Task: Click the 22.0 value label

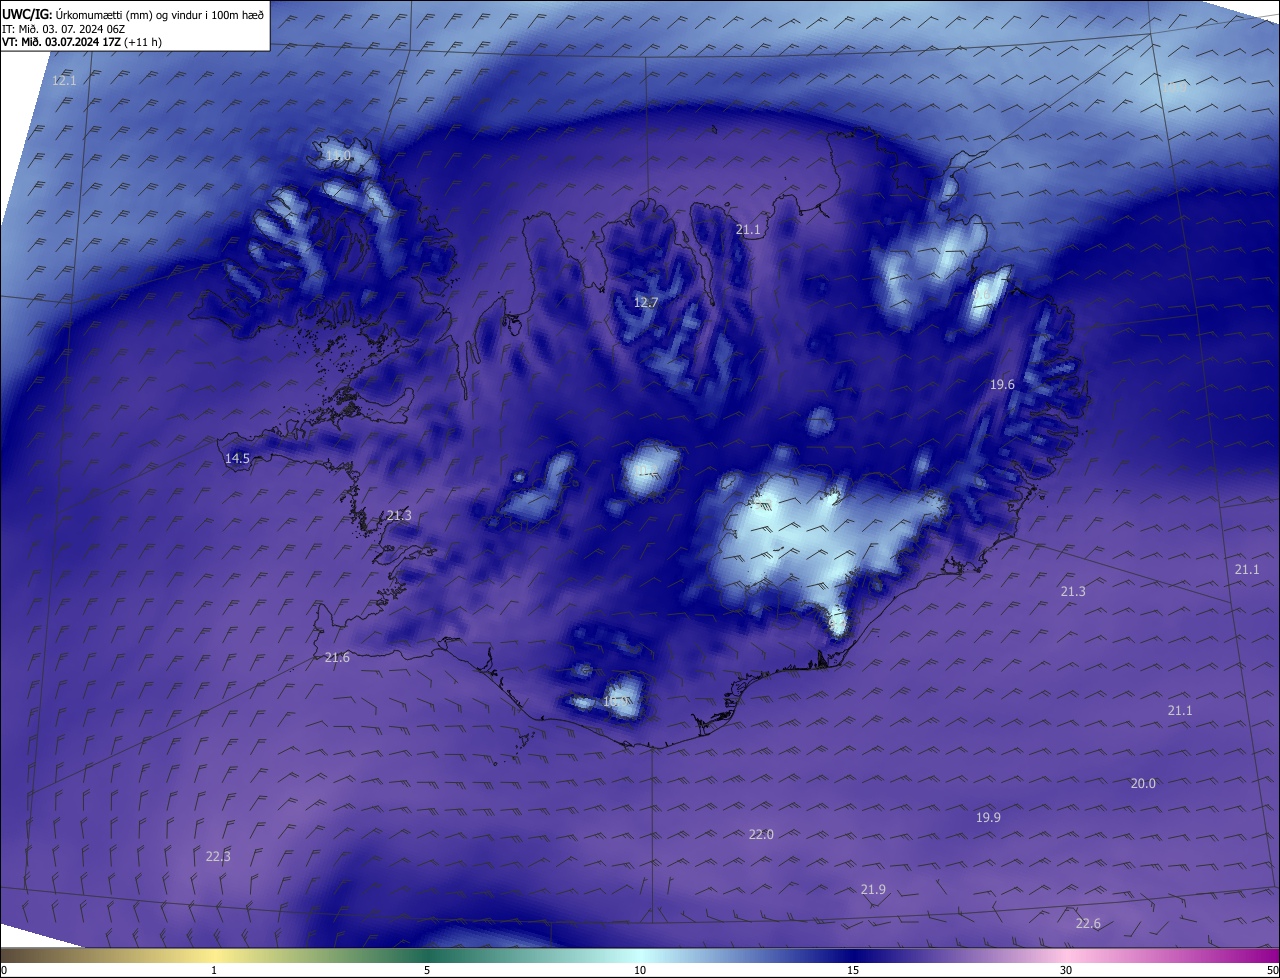Action: [x=761, y=834]
